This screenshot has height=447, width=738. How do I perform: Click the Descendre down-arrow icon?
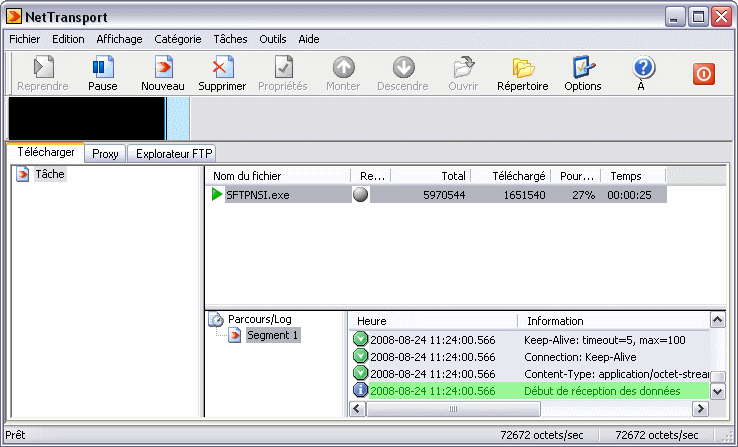pyautogui.click(x=403, y=68)
